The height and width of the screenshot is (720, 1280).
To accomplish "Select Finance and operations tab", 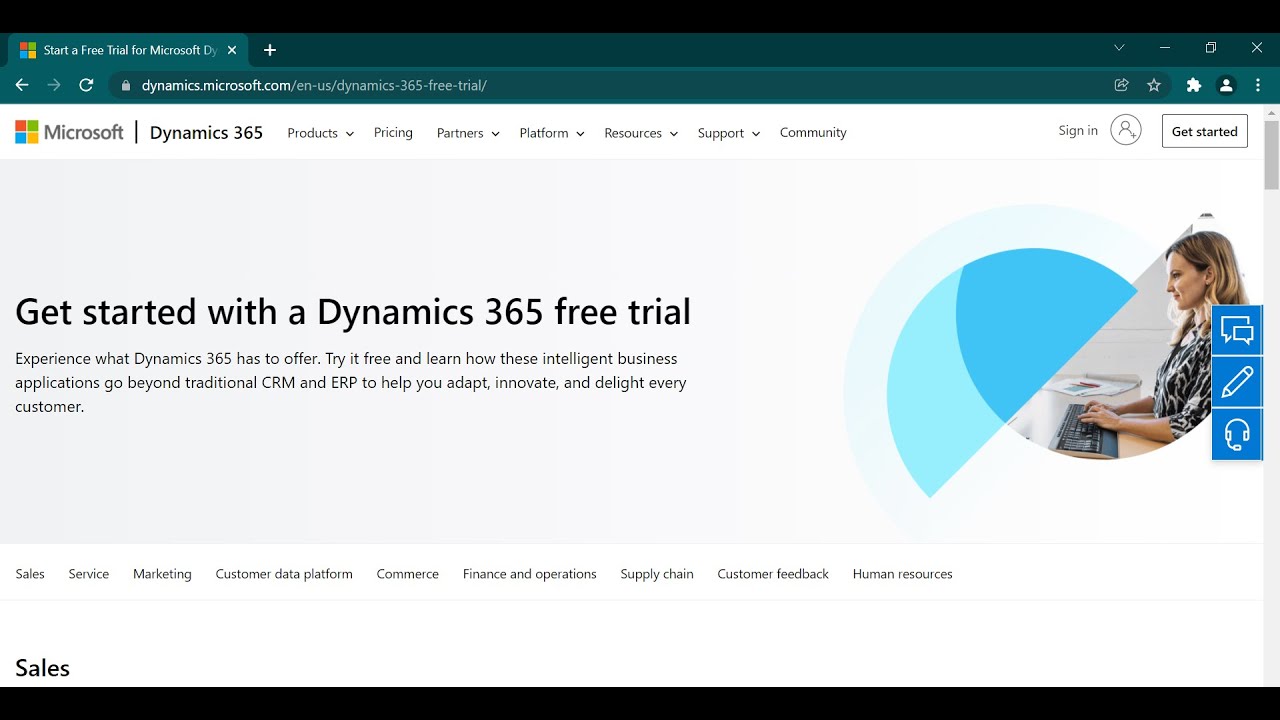I will [x=530, y=574].
